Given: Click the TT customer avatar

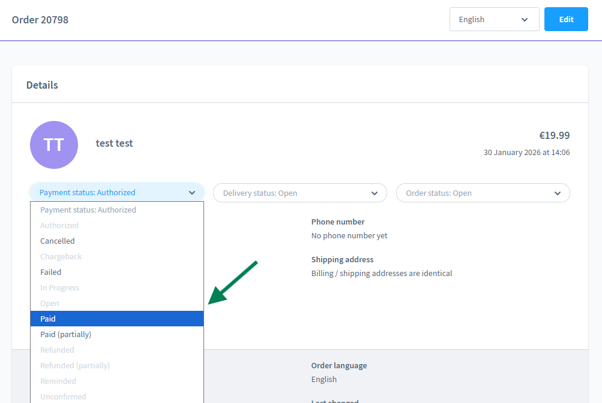Looking at the screenshot, I should (x=54, y=145).
